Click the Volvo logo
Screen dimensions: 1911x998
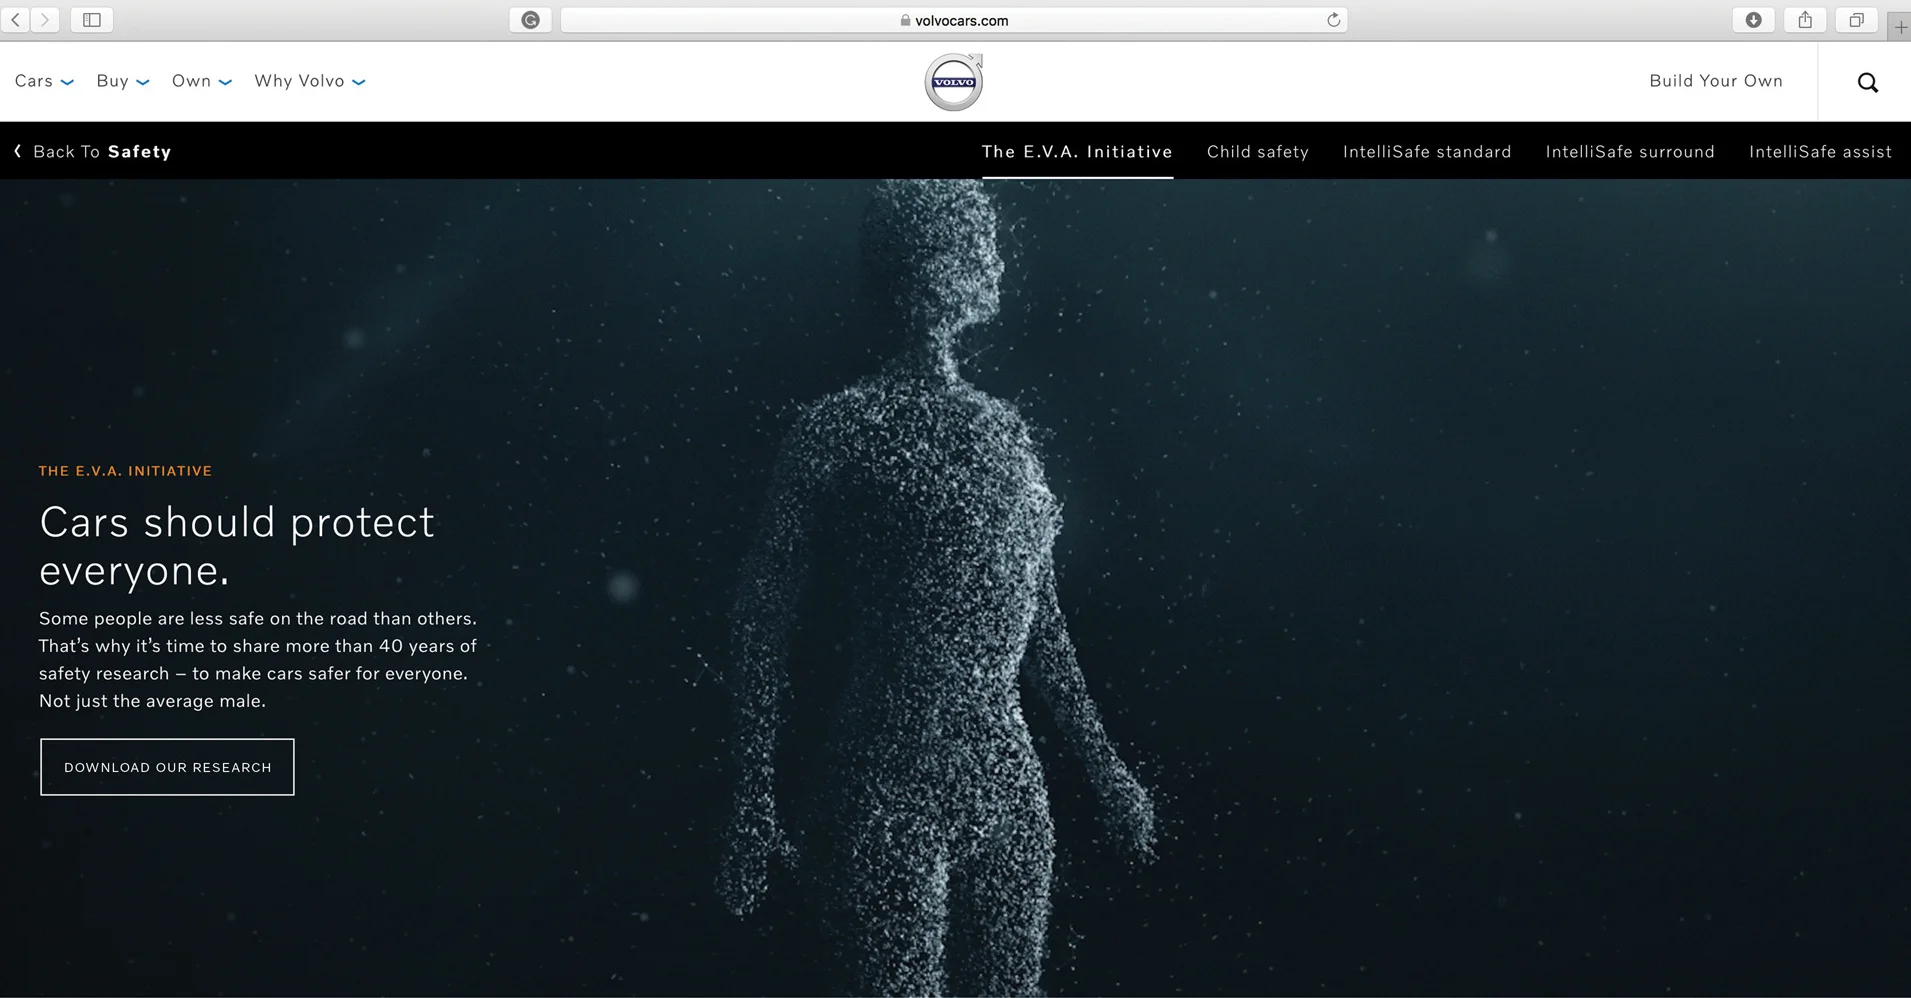[x=954, y=82]
